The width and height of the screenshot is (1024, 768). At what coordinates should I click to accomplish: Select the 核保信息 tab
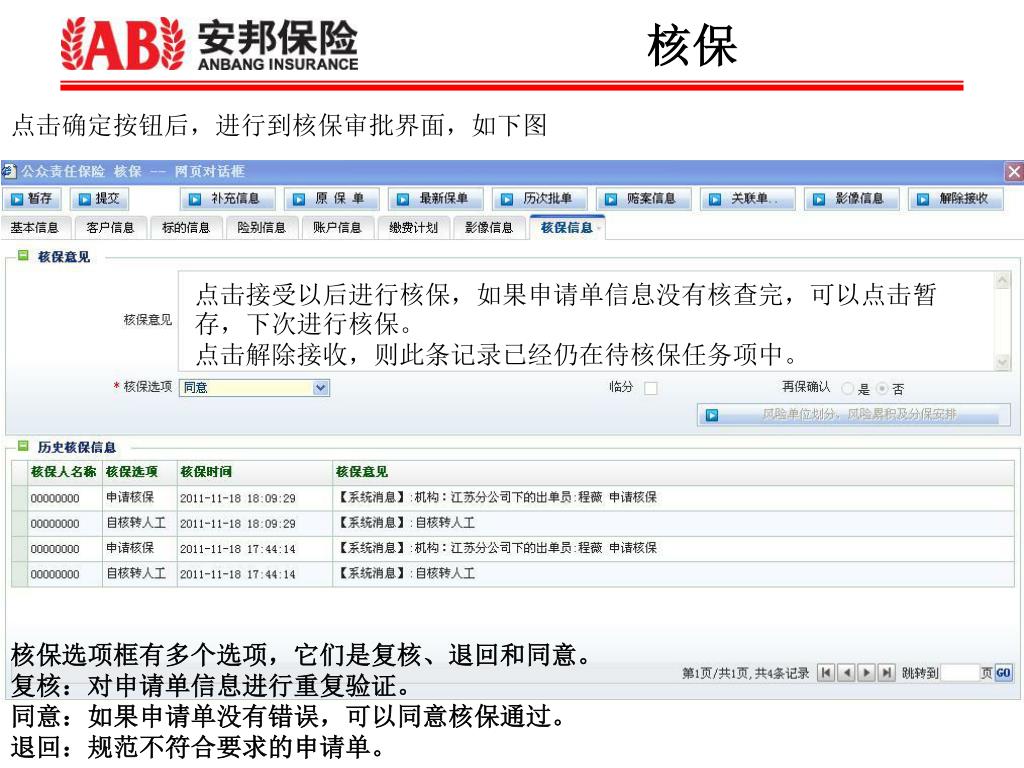(x=567, y=227)
